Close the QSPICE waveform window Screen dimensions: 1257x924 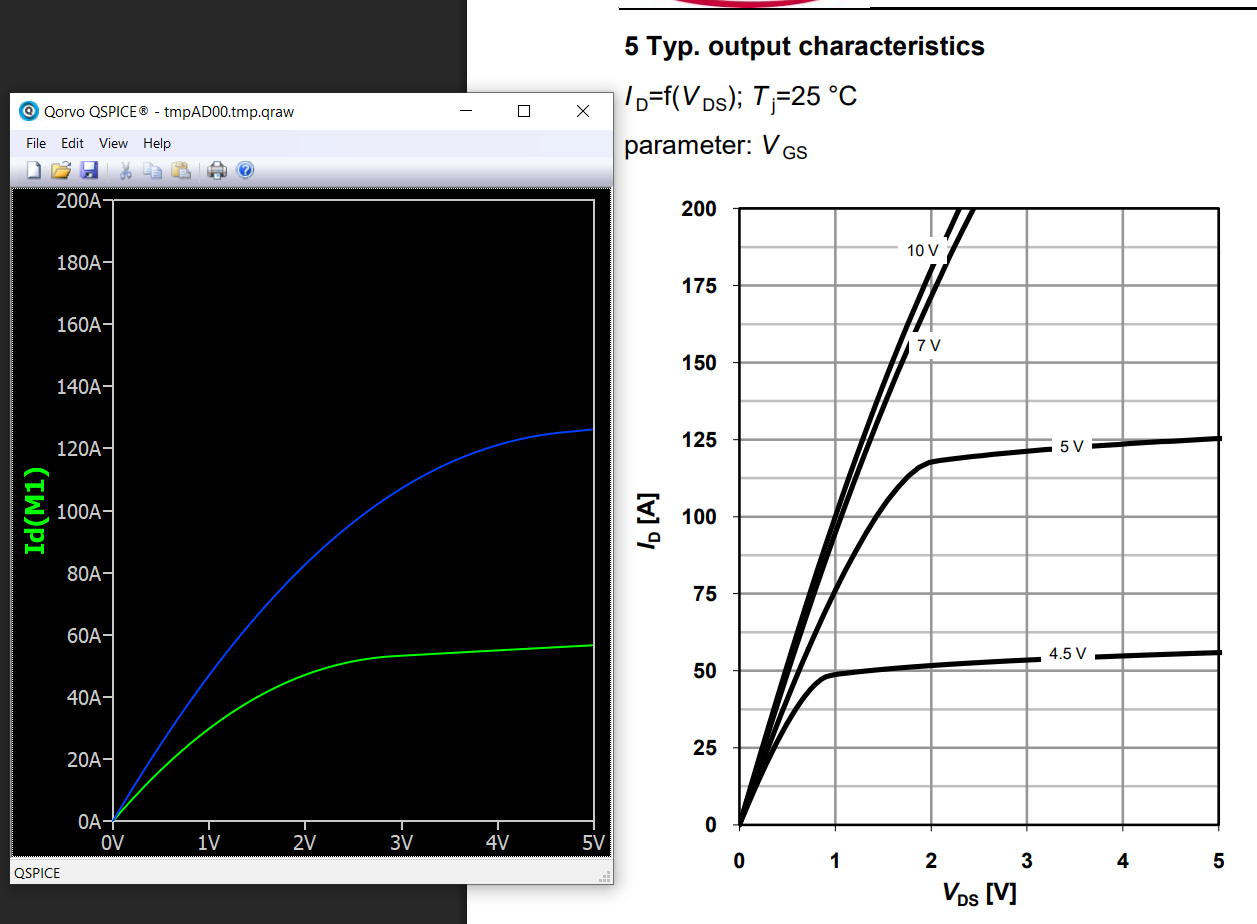click(x=583, y=112)
